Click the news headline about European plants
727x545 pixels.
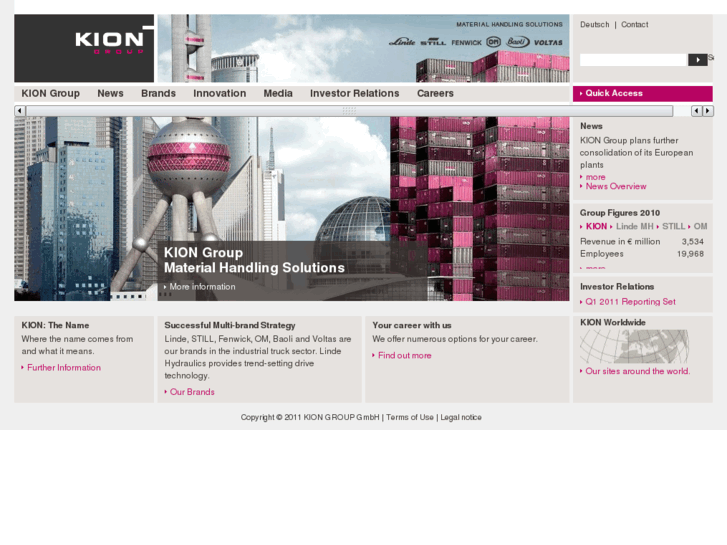coord(637,153)
